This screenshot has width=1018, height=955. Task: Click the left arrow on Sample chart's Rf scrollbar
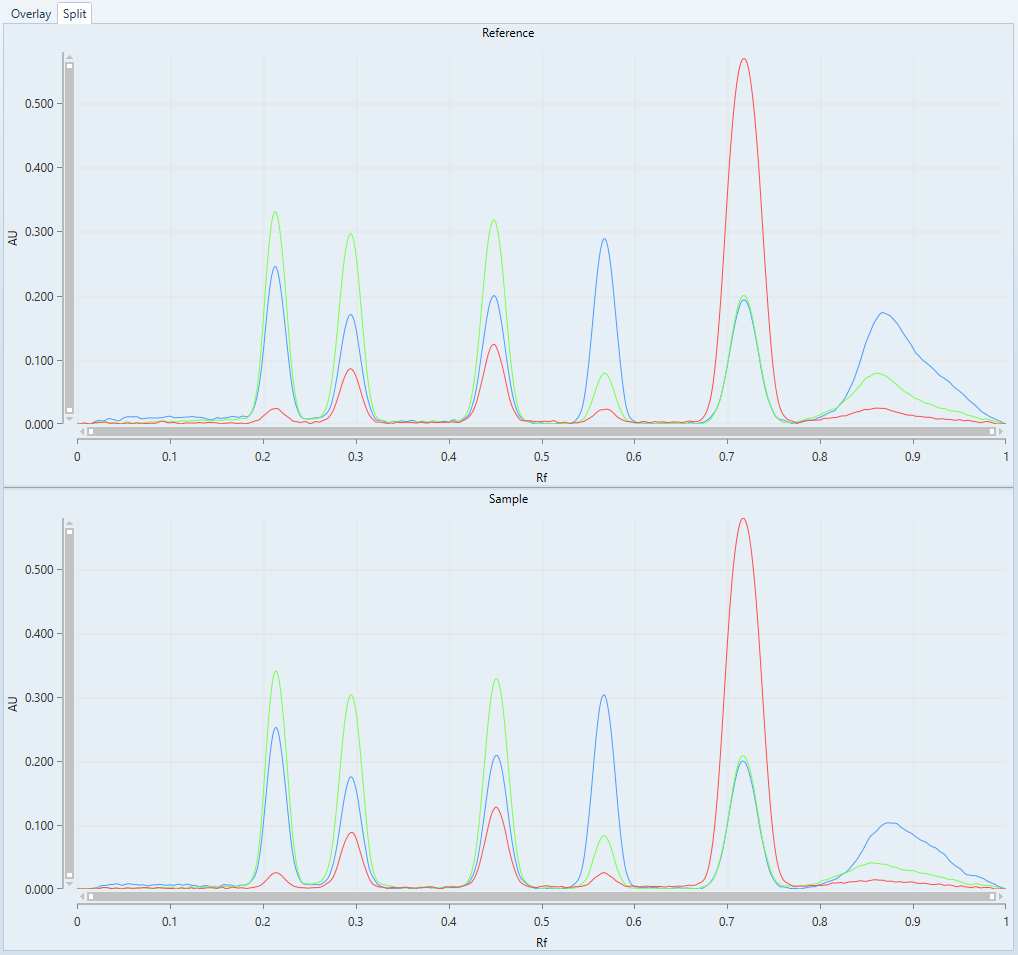(82, 897)
